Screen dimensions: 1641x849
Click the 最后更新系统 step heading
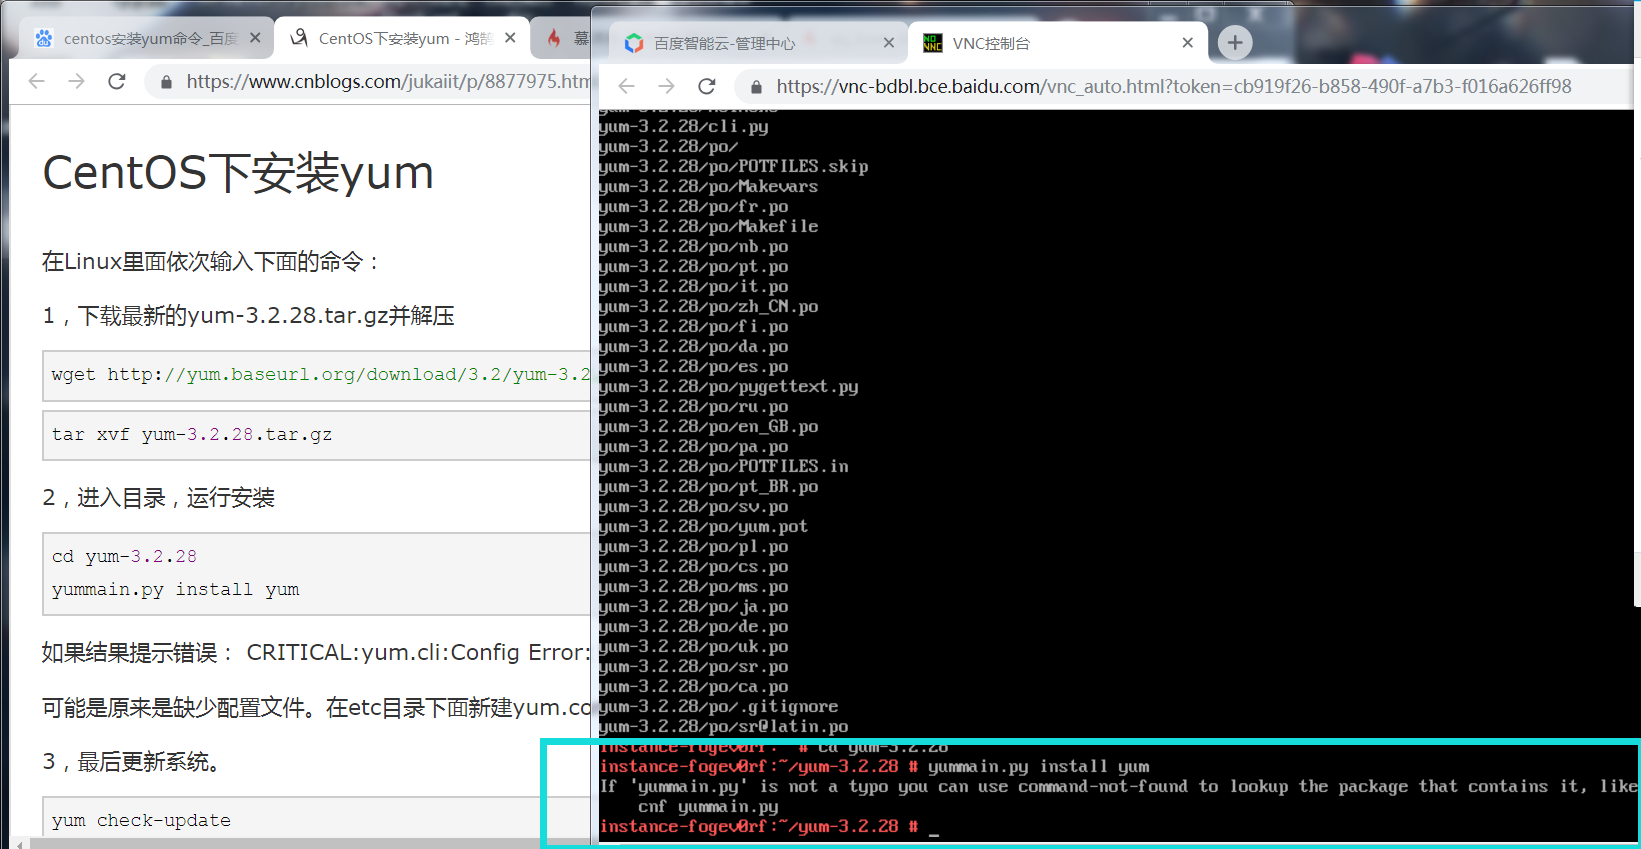(132, 762)
